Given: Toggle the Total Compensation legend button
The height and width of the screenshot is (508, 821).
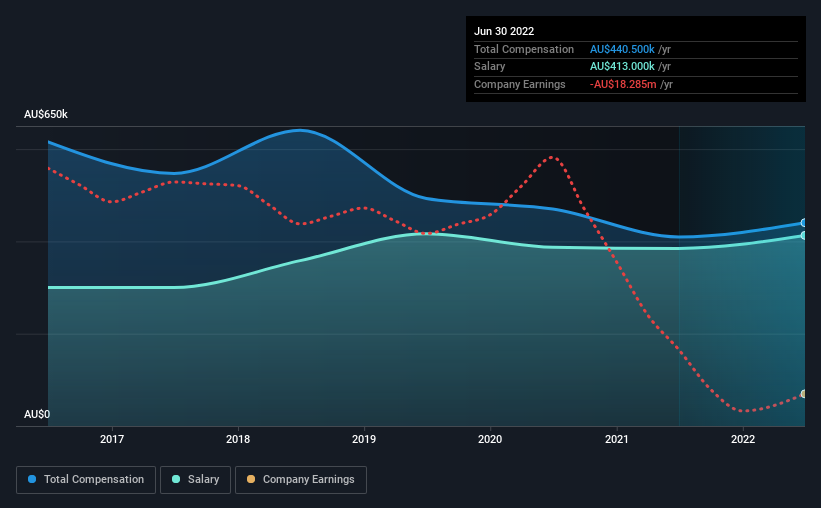Looking at the screenshot, I should pyautogui.click(x=86, y=480).
